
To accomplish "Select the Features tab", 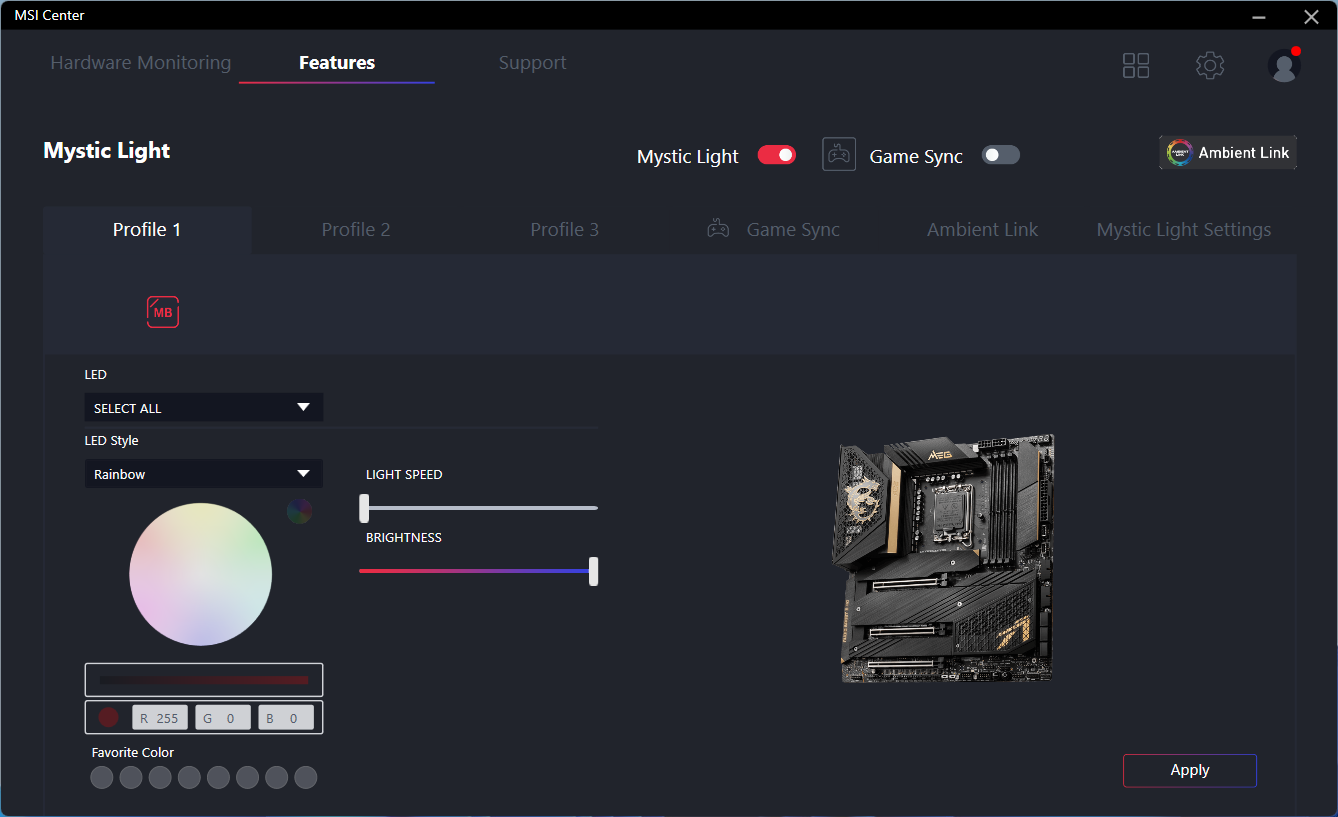I will 337,63.
